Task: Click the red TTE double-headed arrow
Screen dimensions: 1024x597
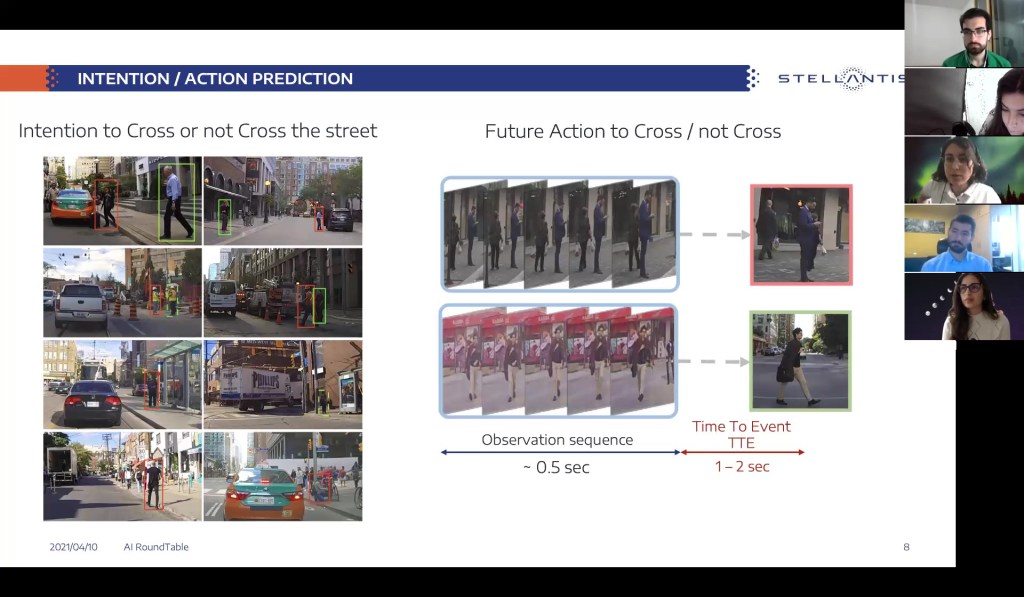Action: pos(742,453)
